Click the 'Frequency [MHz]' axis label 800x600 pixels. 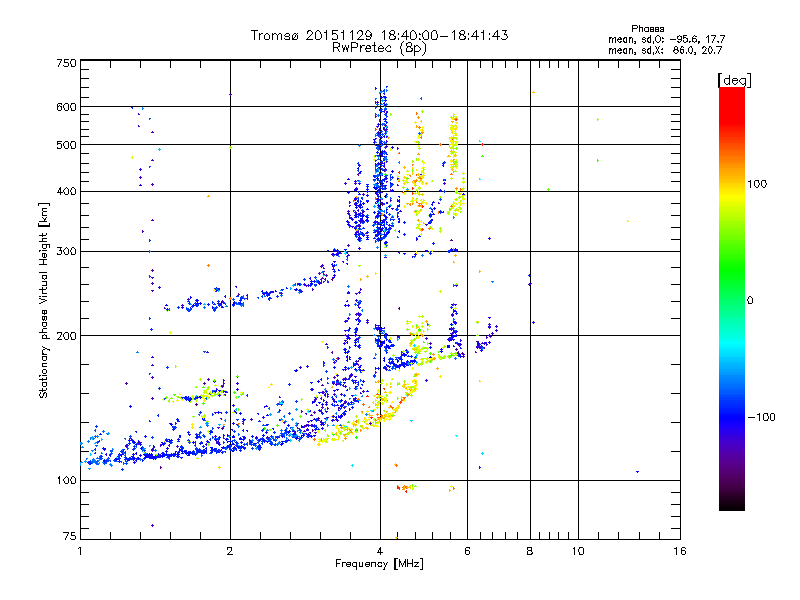379,564
